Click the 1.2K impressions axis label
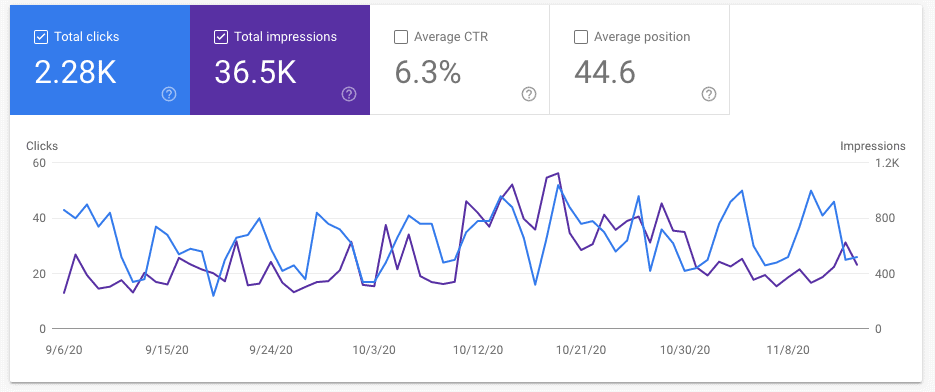The width and height of the screenshot is (935, 392). tap(887, 163)
